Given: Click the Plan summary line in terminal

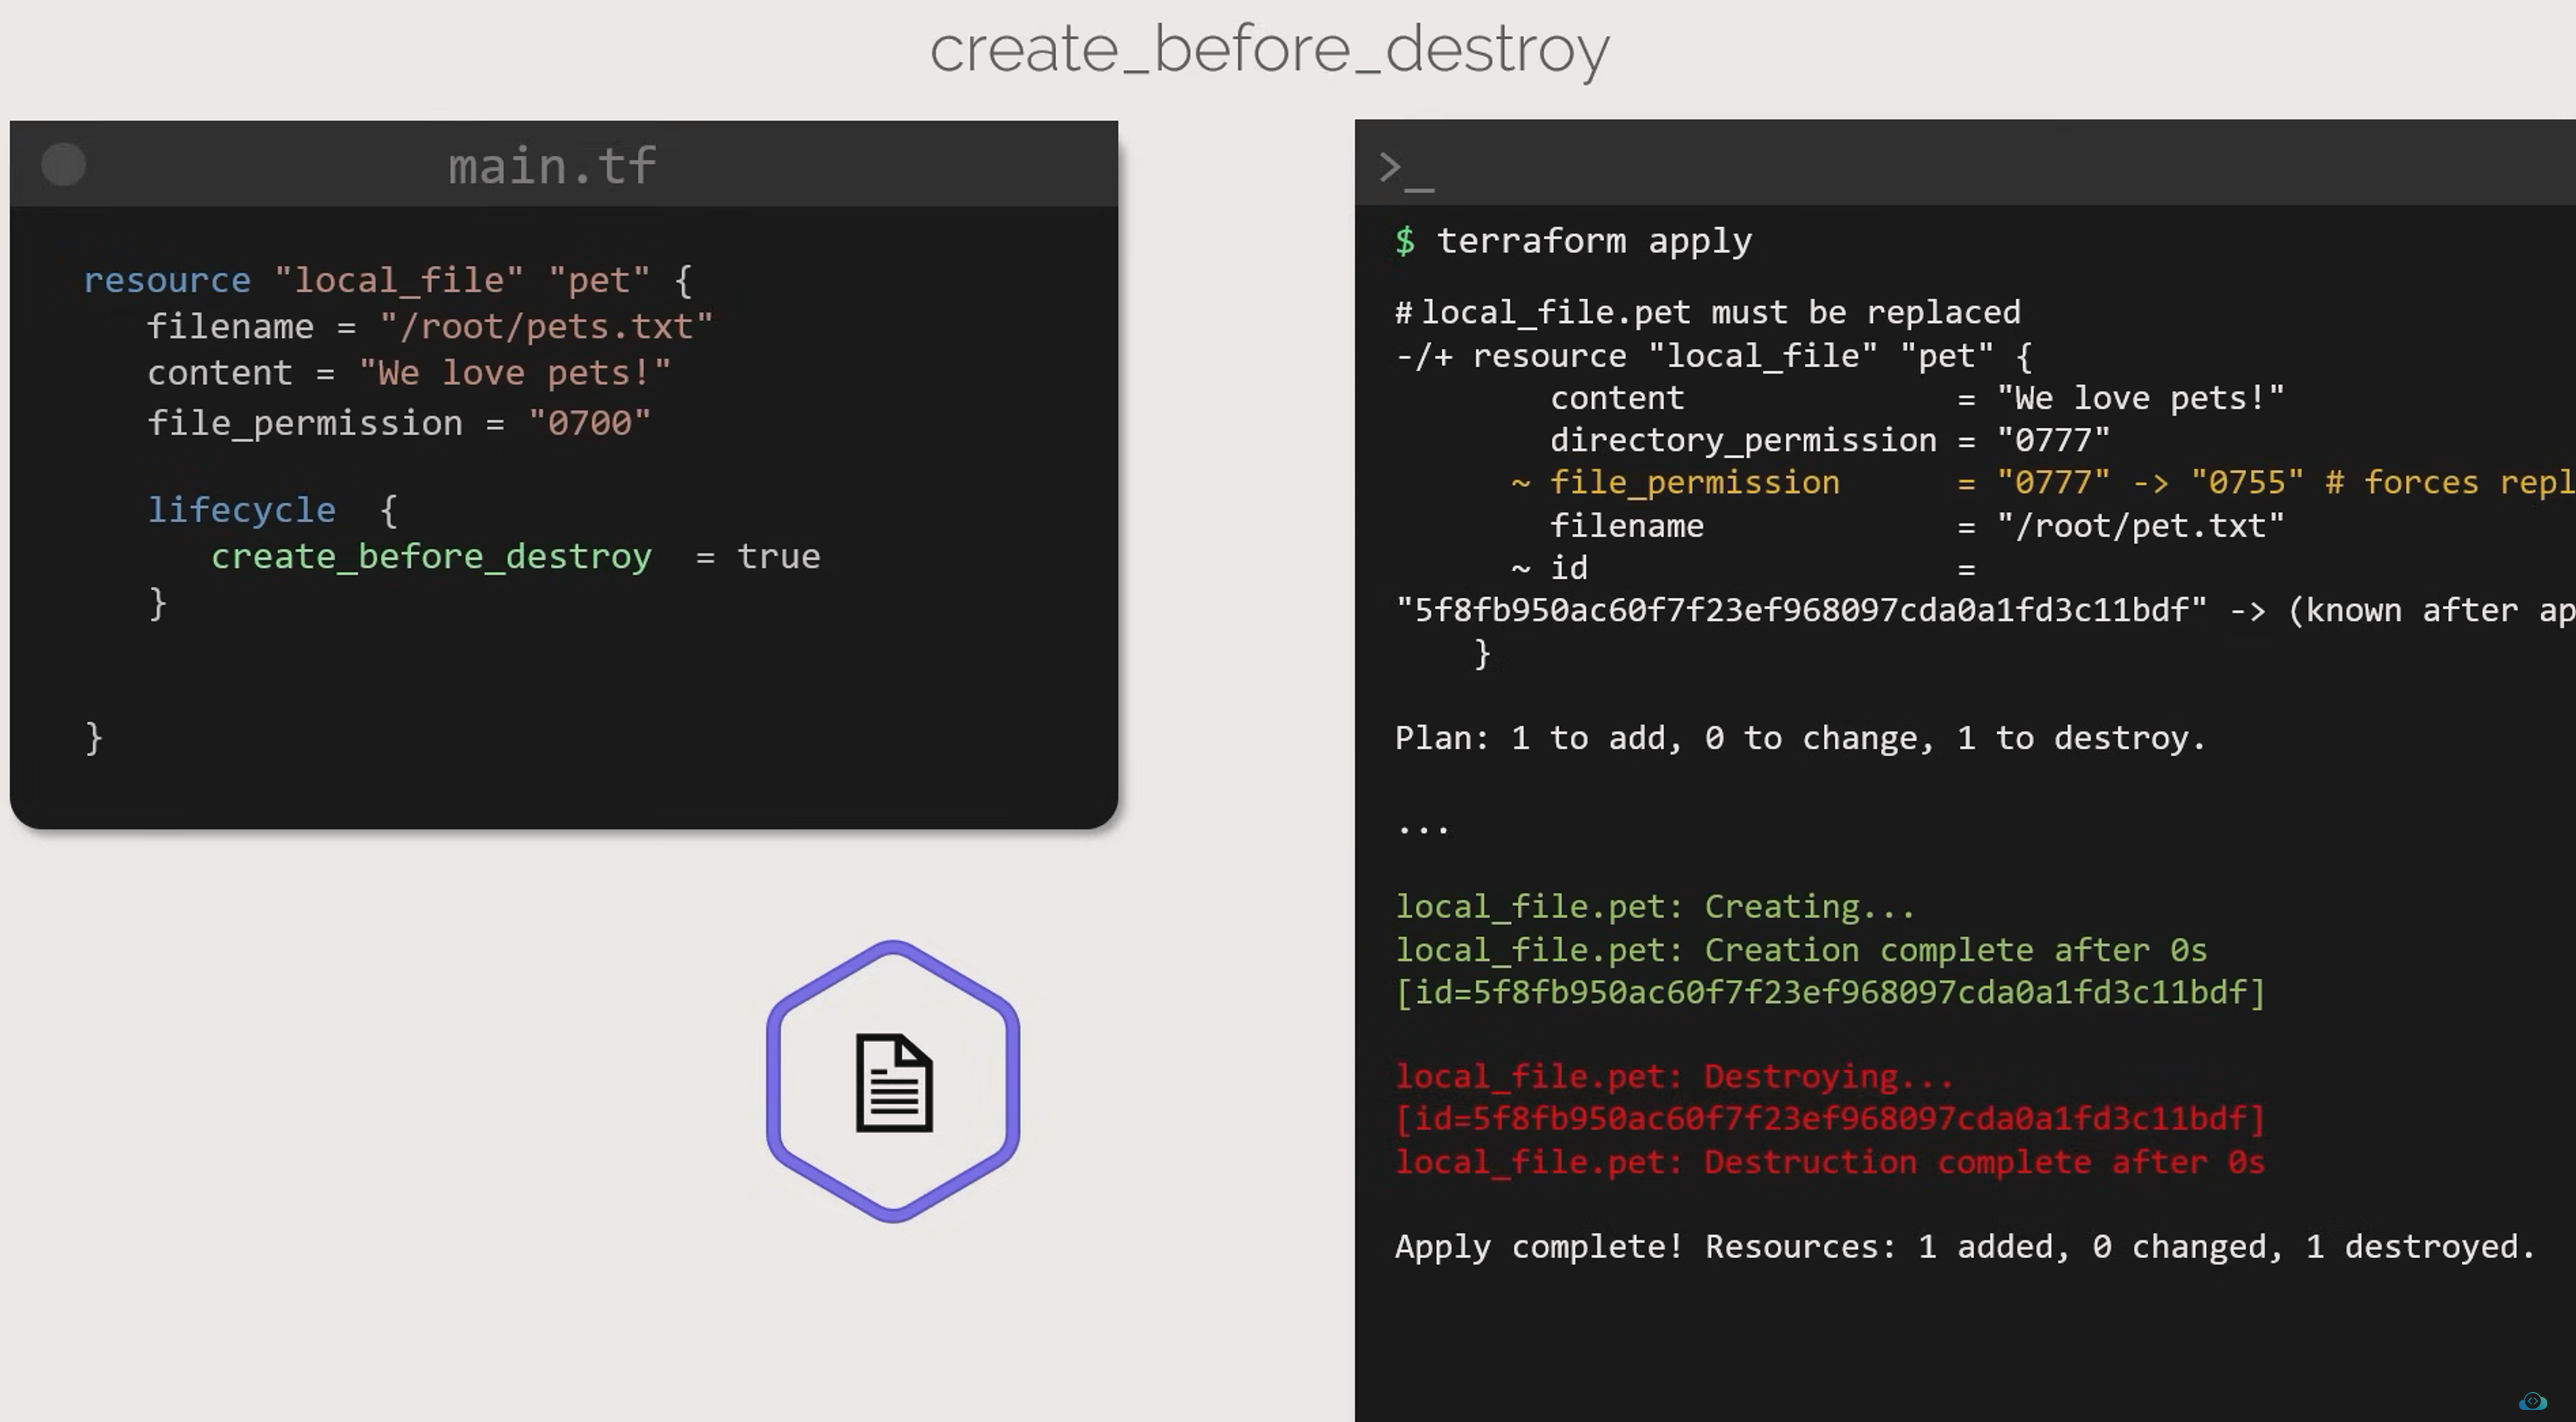Looking at the screenshot, I should 1799,738.
